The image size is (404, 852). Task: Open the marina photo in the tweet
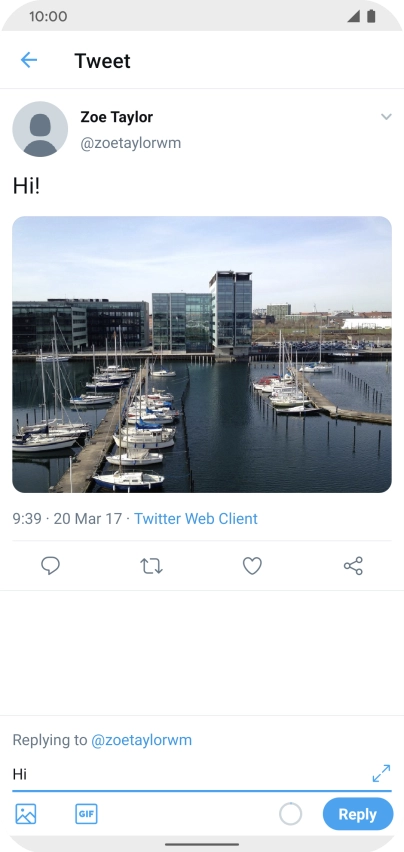pyautogui.click(x=202, y=354)
